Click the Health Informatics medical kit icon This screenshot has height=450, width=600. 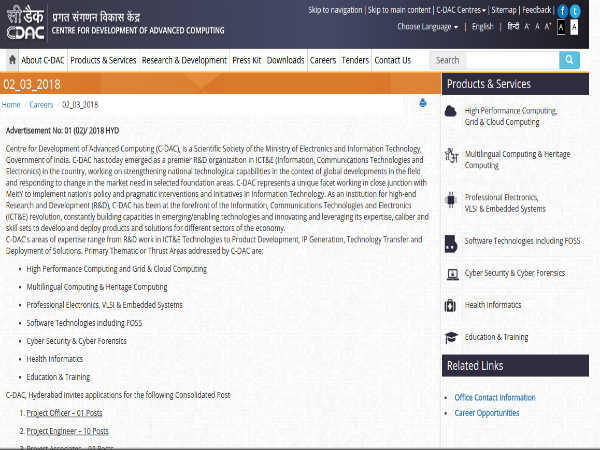450,305
